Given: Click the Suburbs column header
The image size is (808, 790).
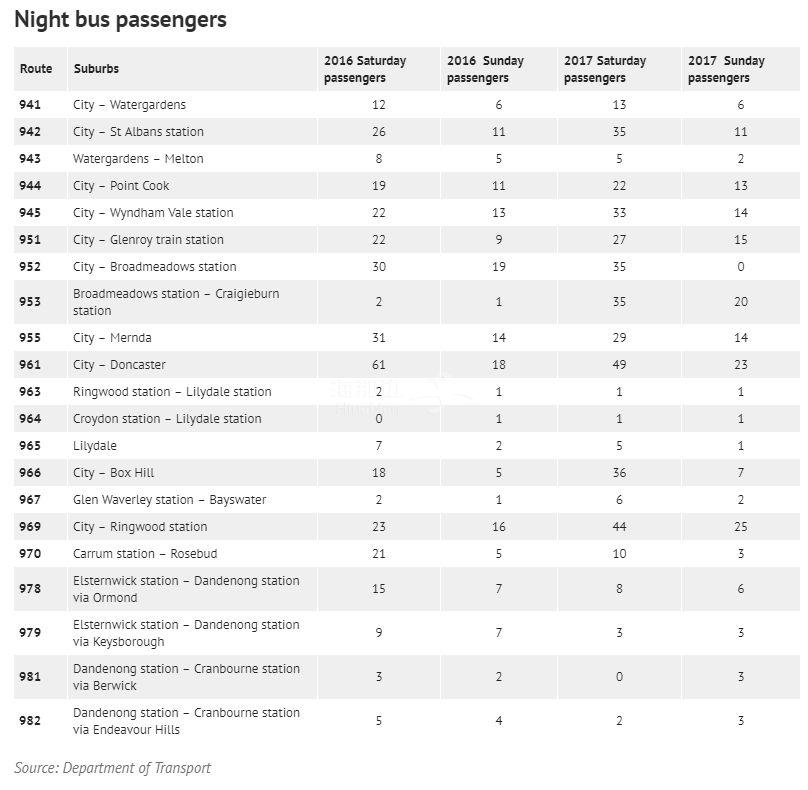Looking at the screenshot, I should (x=96, y=69).
